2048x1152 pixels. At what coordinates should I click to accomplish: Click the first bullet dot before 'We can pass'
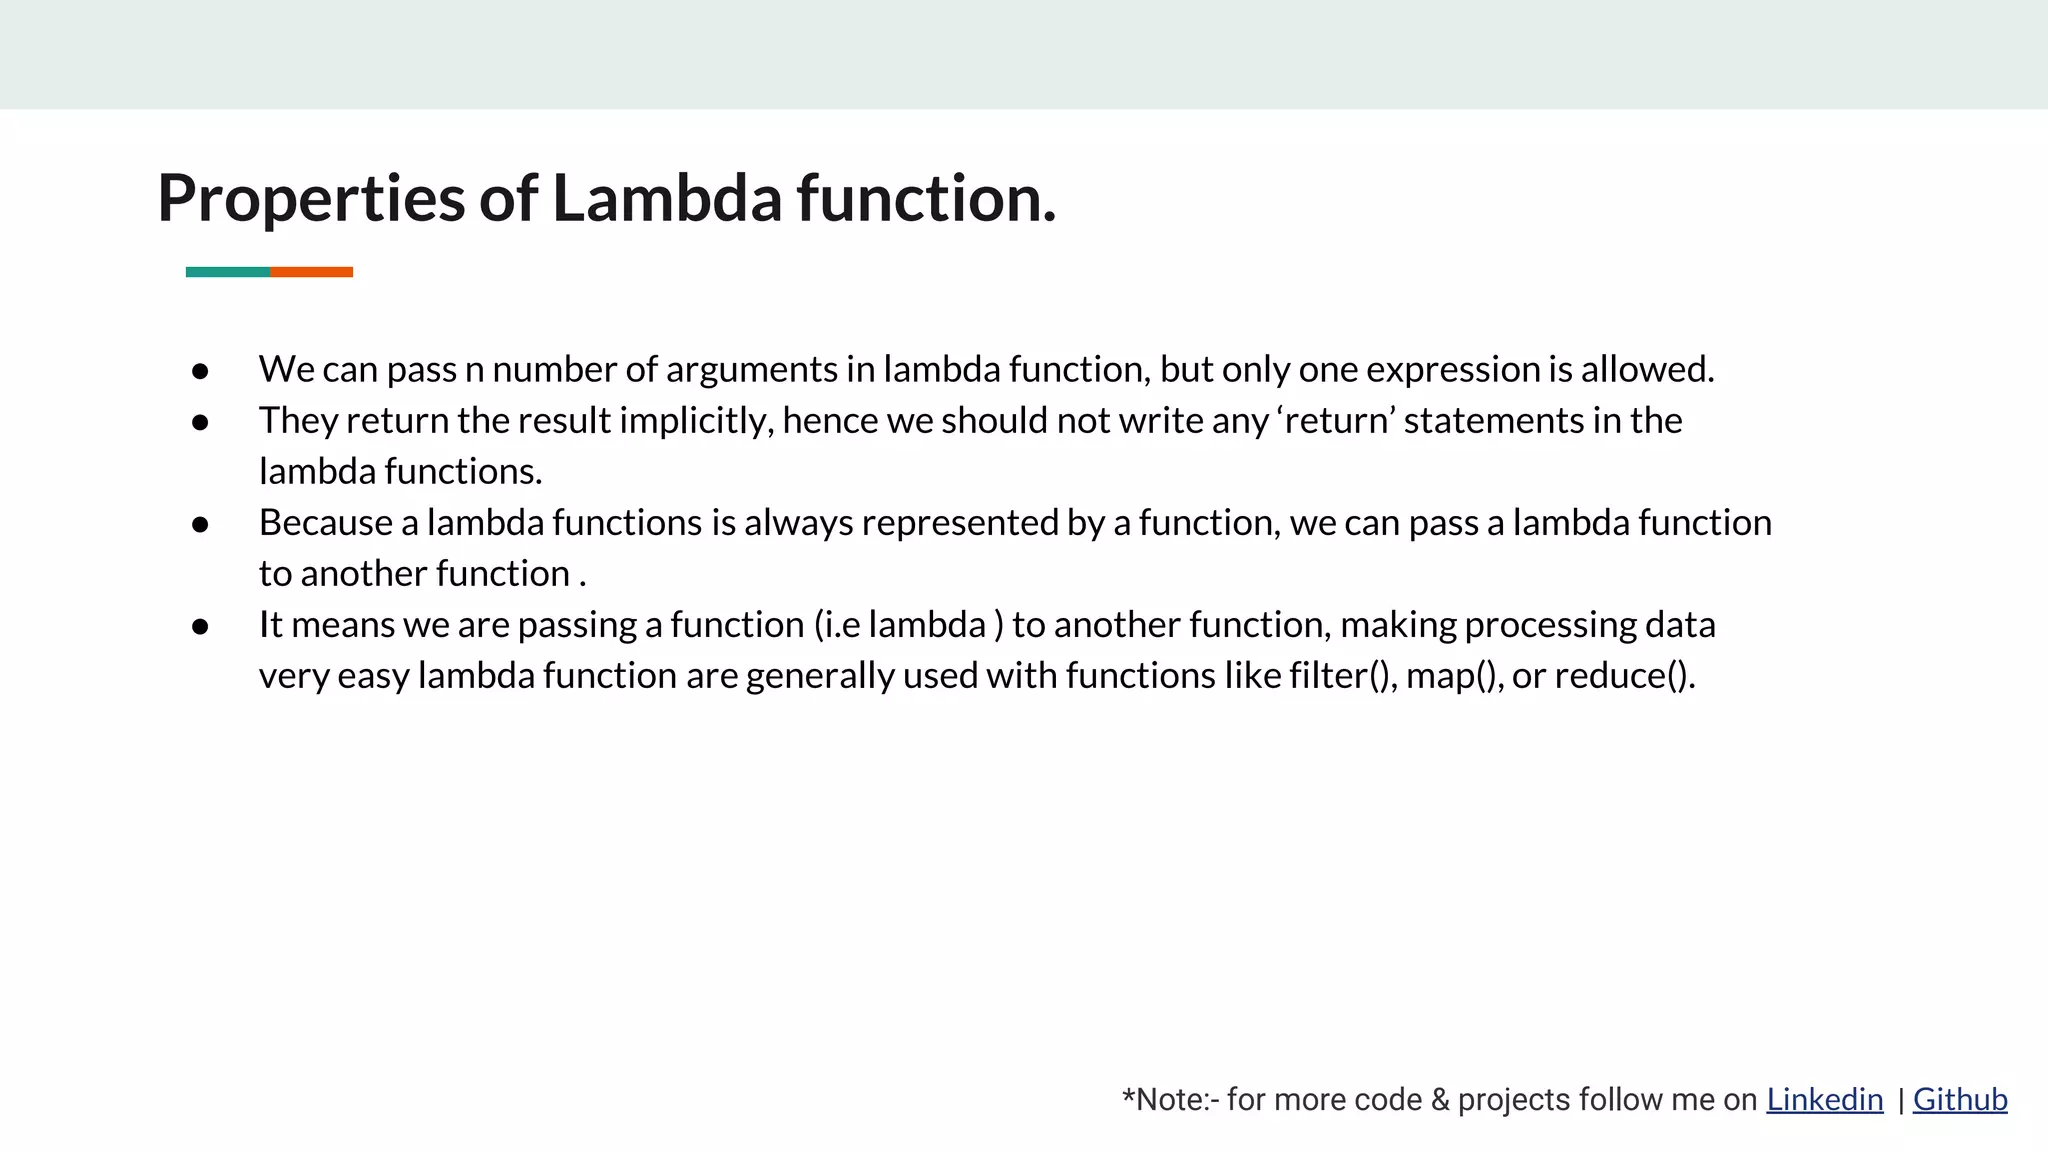[200, 371]
